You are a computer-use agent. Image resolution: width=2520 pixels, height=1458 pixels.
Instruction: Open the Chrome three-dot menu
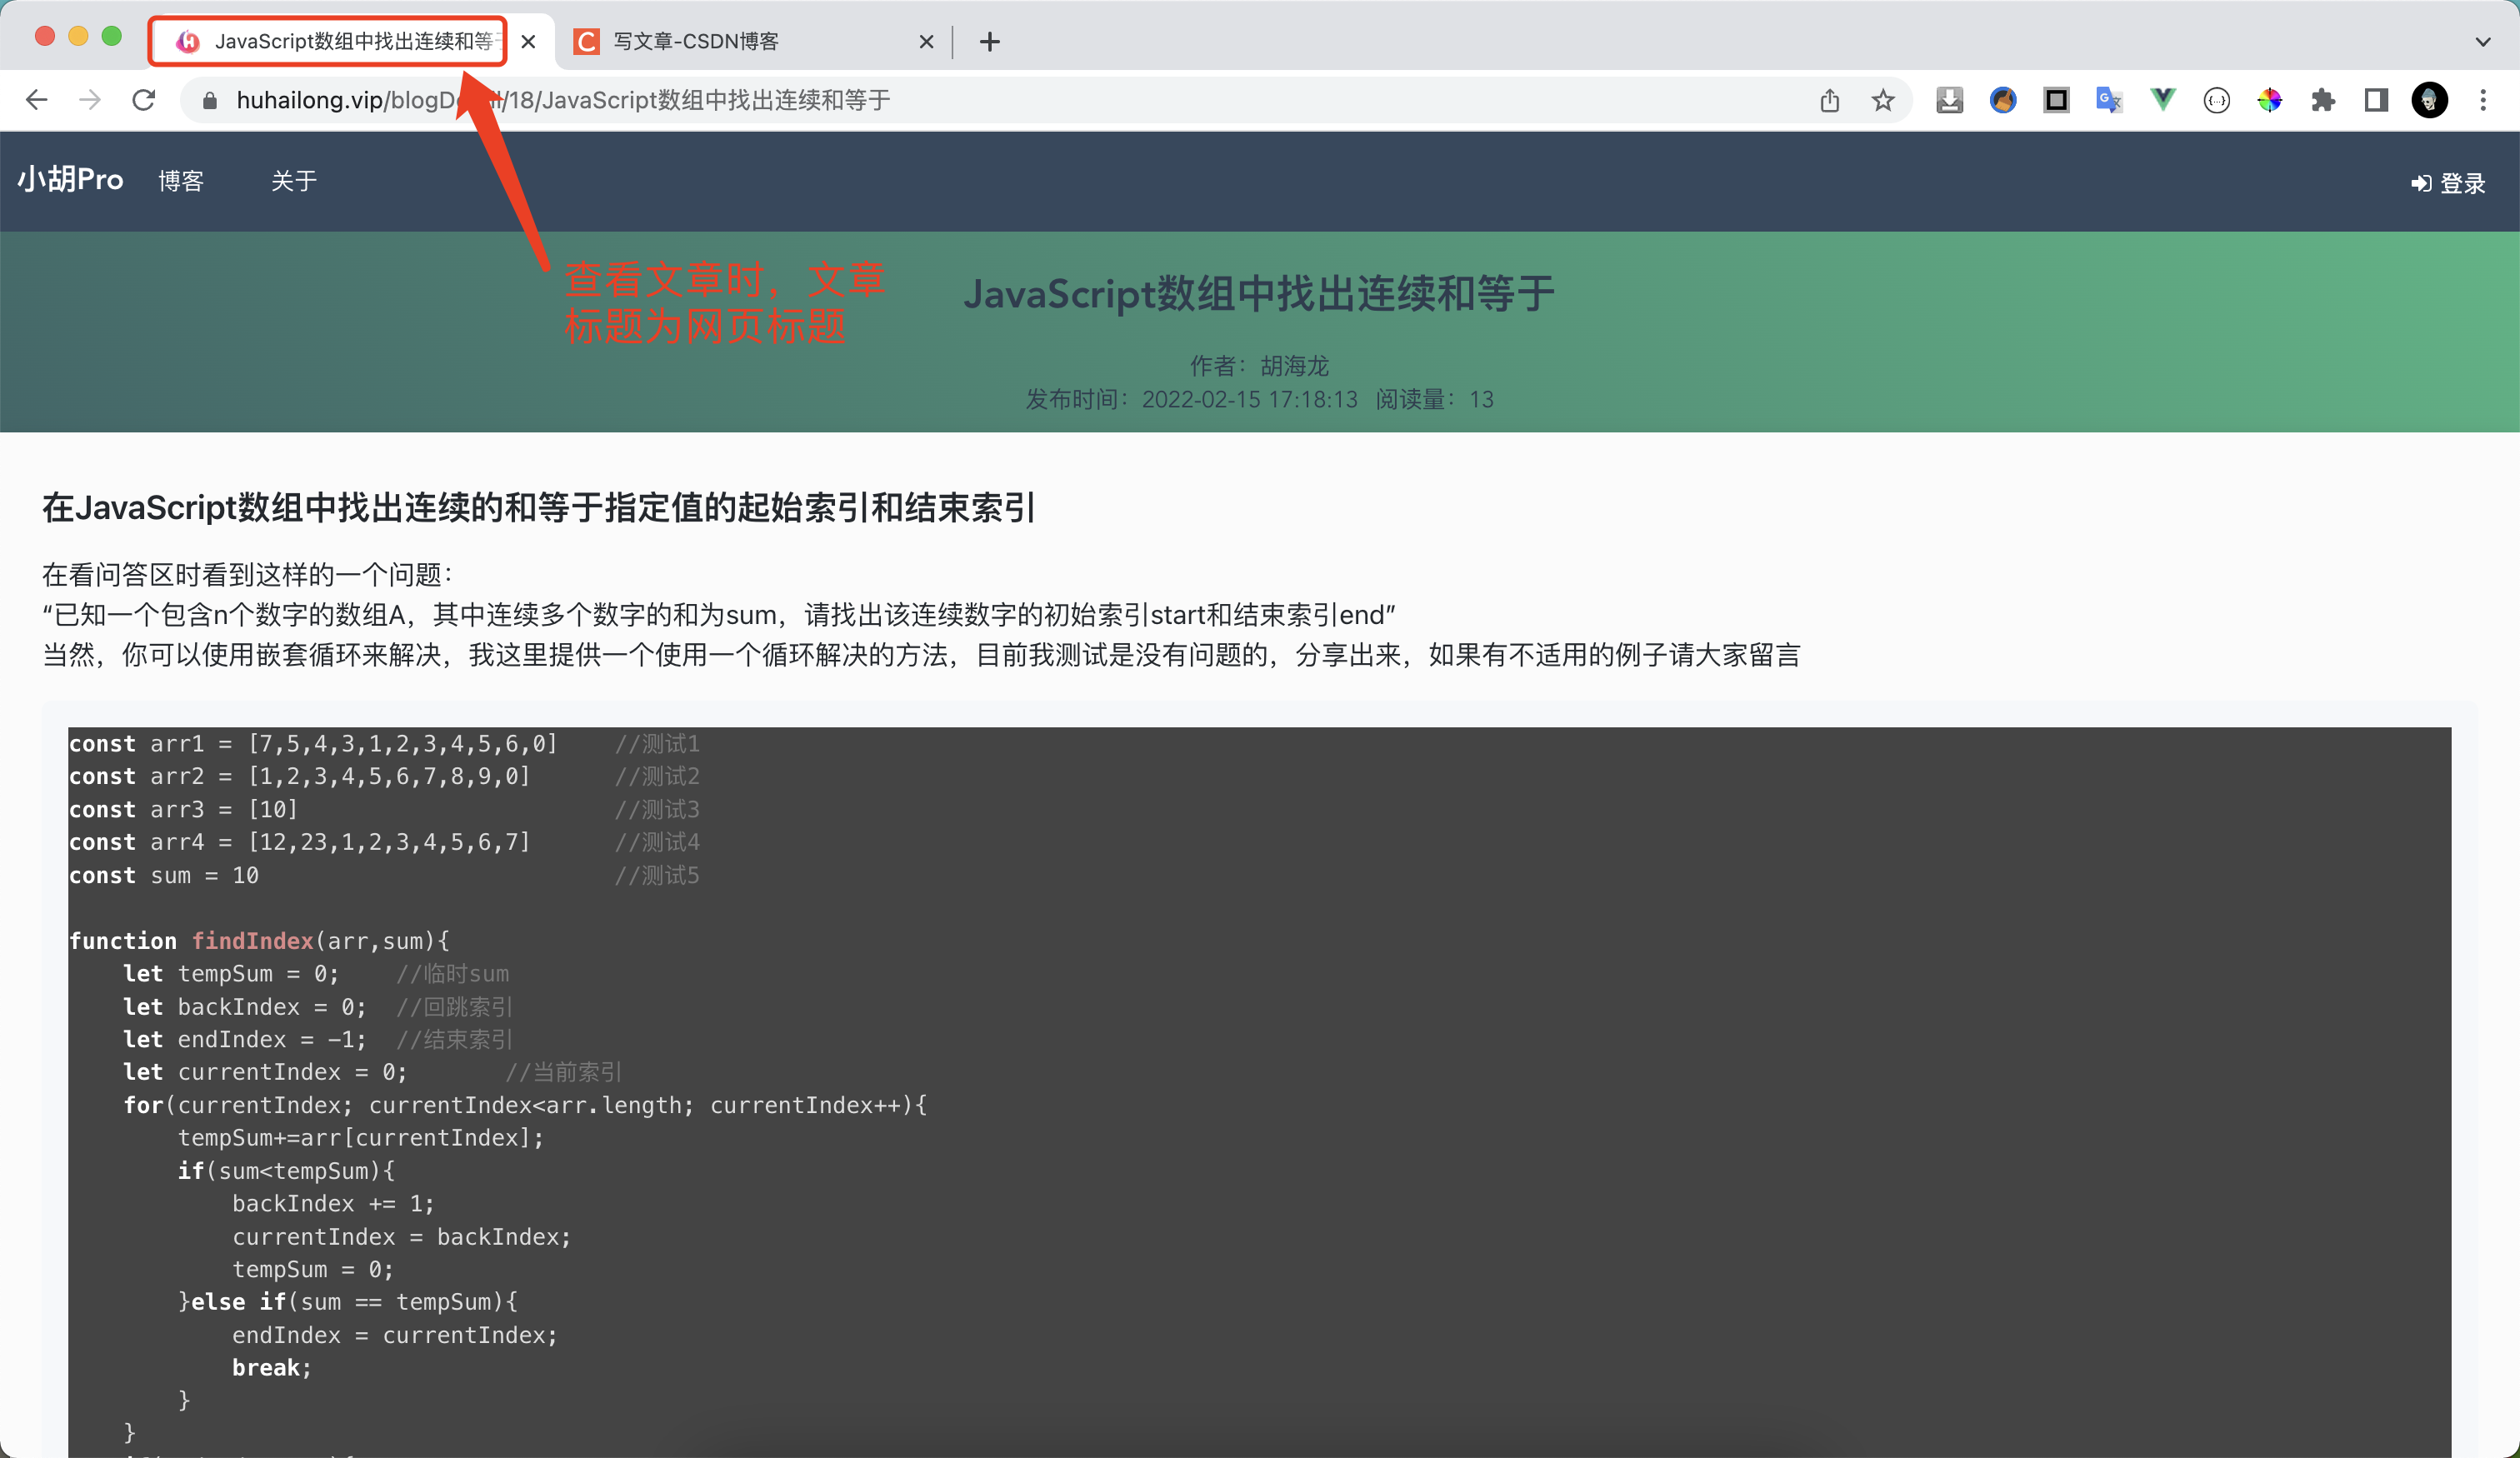pos(2485,100)
